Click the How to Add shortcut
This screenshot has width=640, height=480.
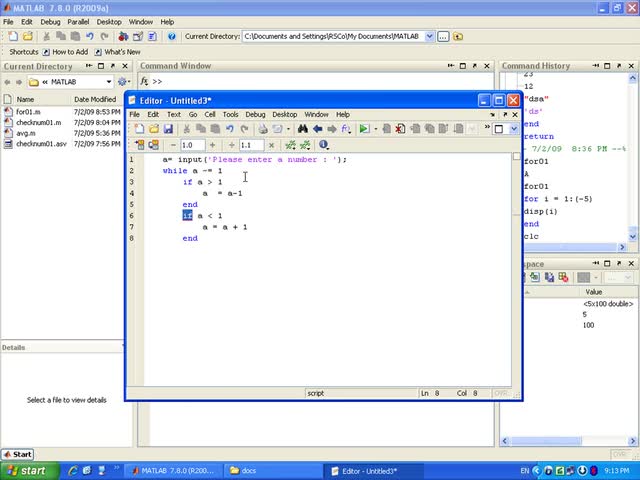pos(65,52)
